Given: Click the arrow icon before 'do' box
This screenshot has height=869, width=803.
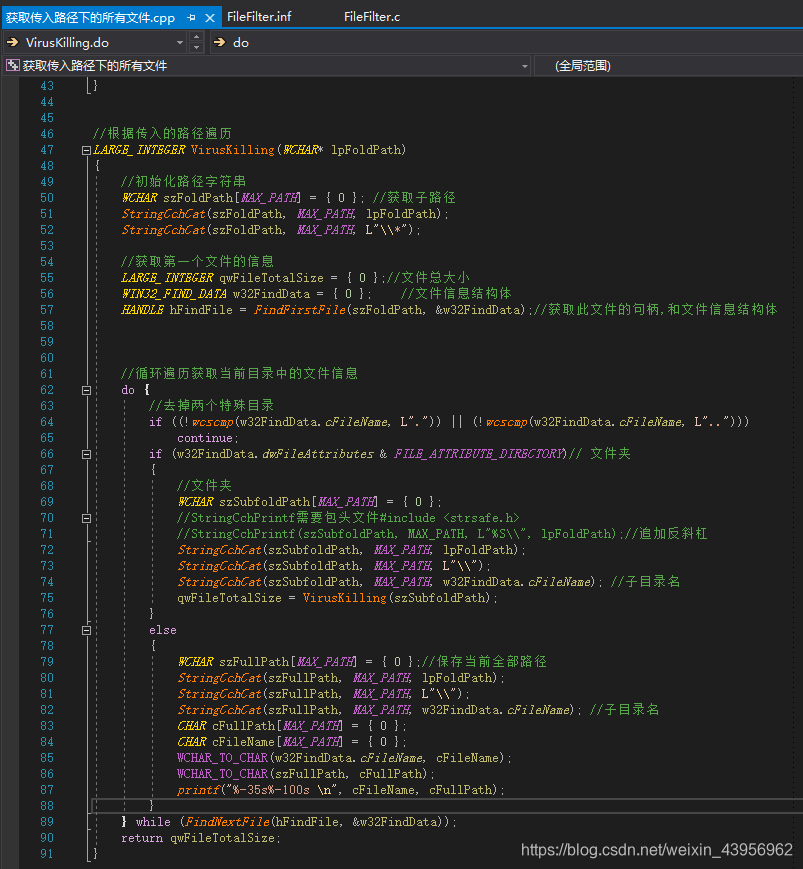Looking at the screenshot, I should pos(219,43).
